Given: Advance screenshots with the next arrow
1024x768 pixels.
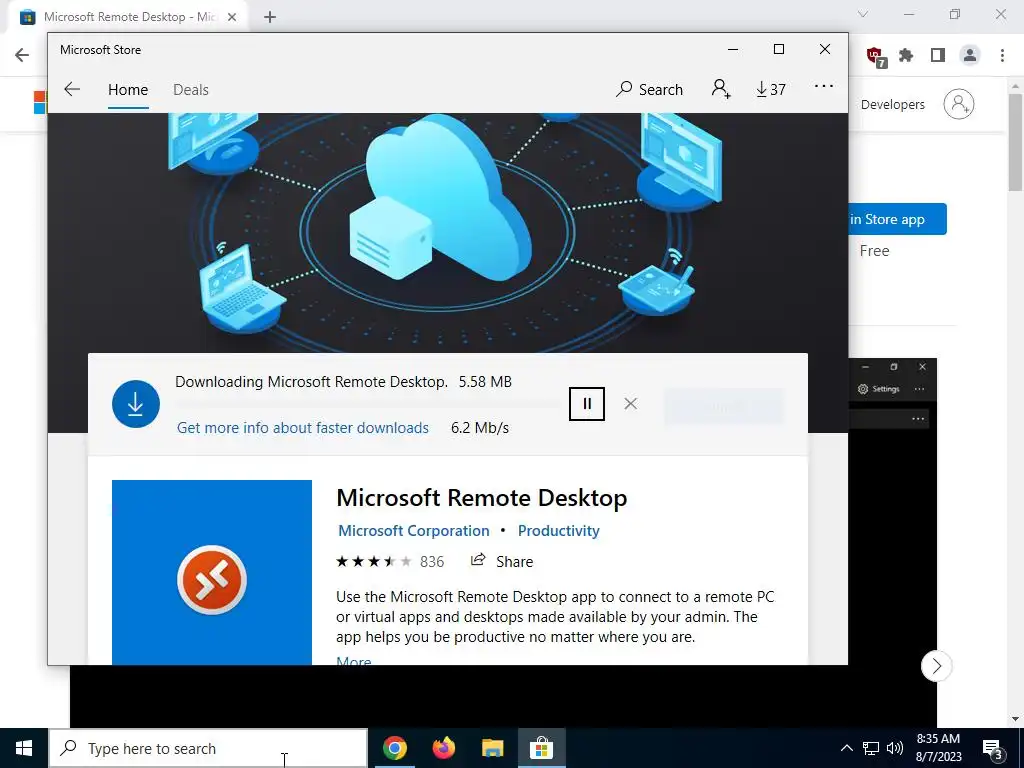Looking at the screenshot, I should tap(936, 666).
